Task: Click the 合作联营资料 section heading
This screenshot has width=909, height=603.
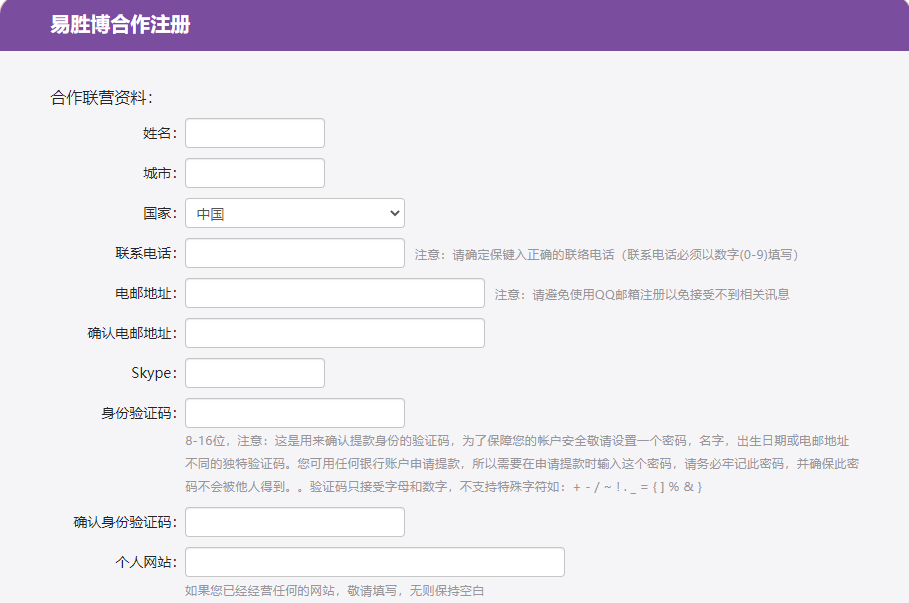Action: point(101,97)
